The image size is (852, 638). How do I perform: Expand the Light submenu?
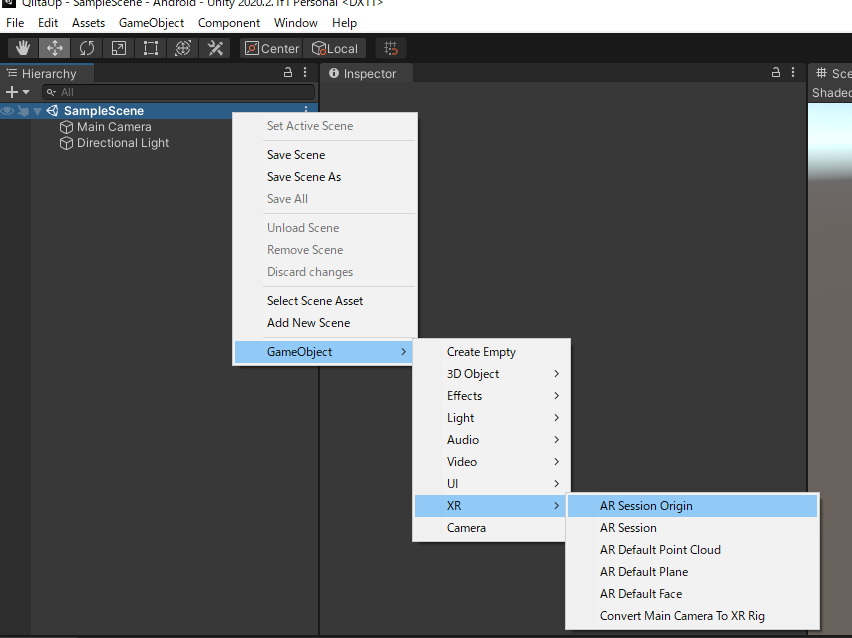[x=491, y=418]
